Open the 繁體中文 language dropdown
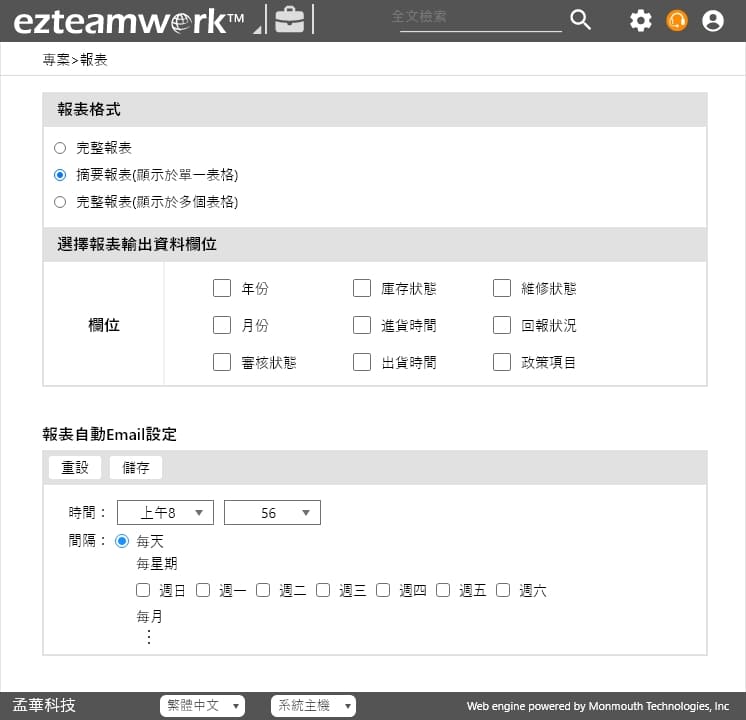The image size is (746, 720). 202,706
